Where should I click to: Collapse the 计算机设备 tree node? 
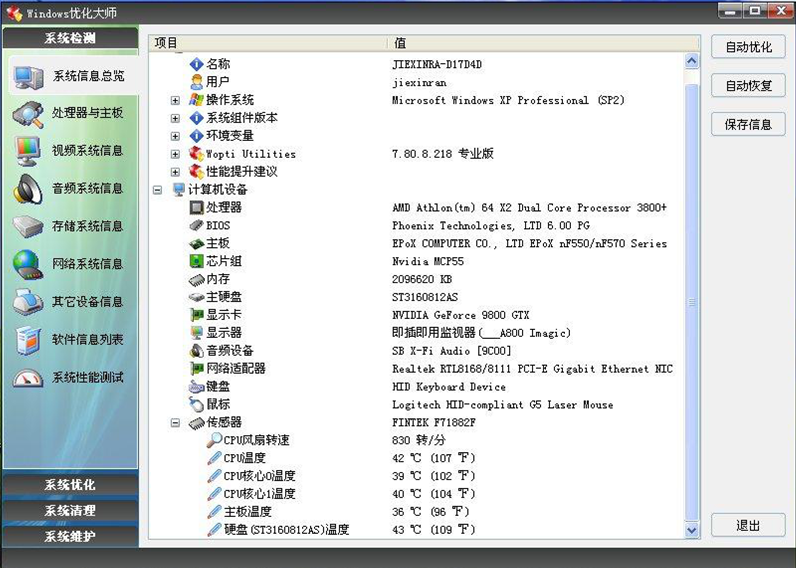tap(157, 190)
